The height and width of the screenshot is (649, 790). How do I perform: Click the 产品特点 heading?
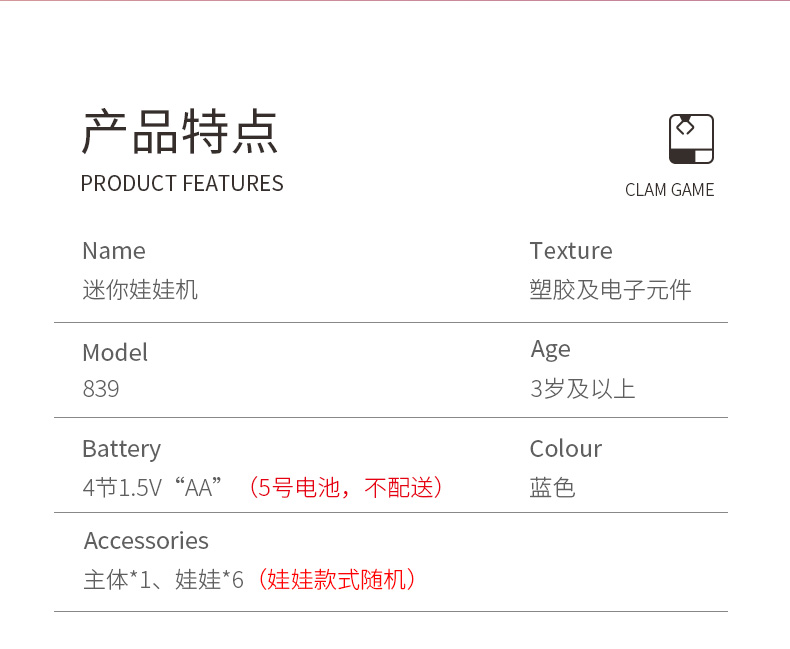pos(180,132)
